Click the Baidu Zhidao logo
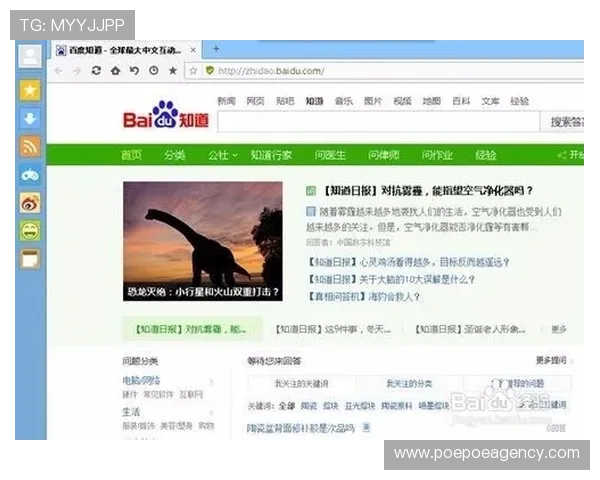 tap(166, 115)
